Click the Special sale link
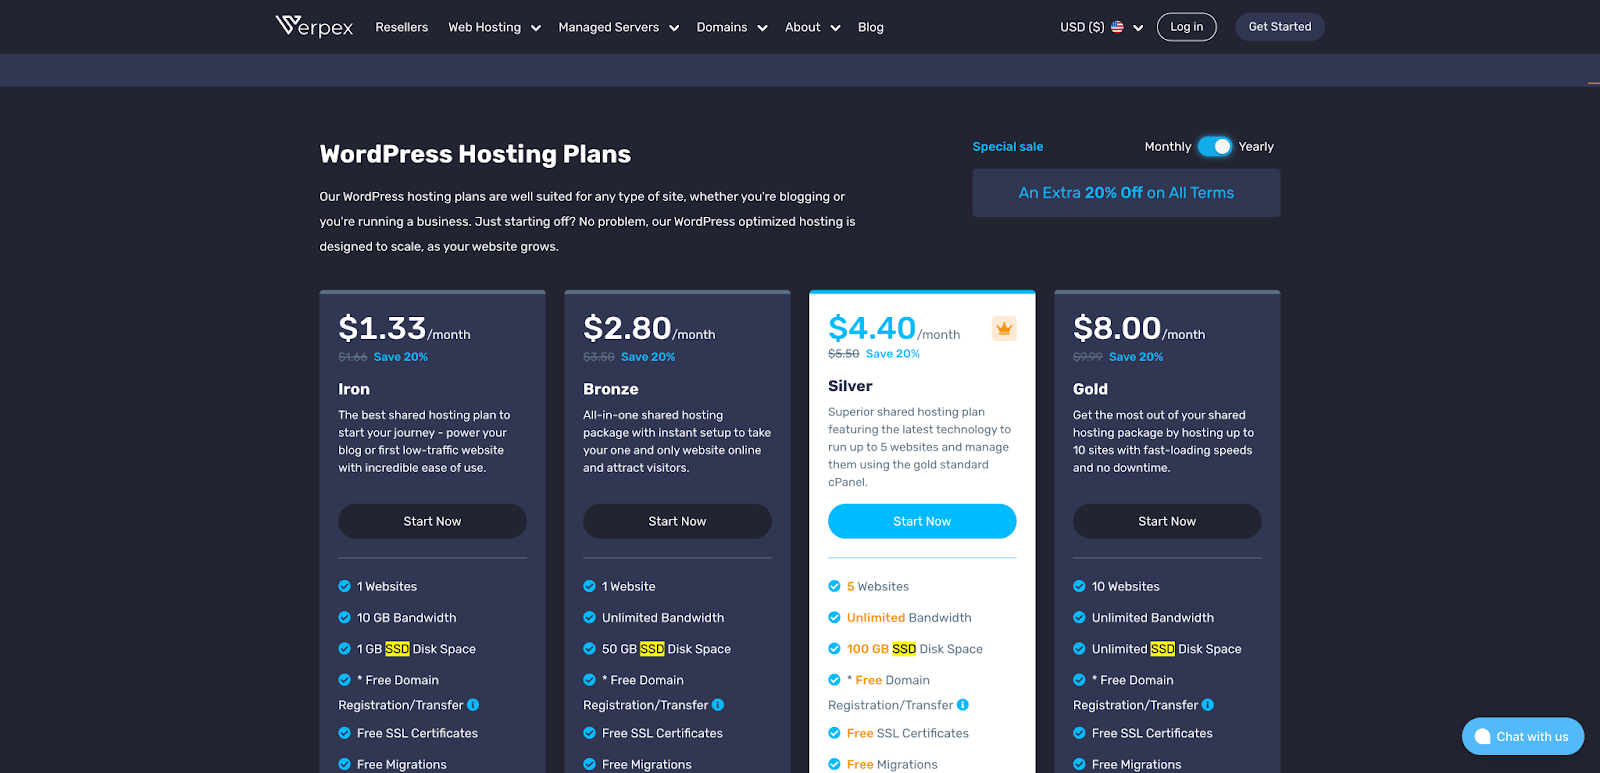 click(1007, 146)
